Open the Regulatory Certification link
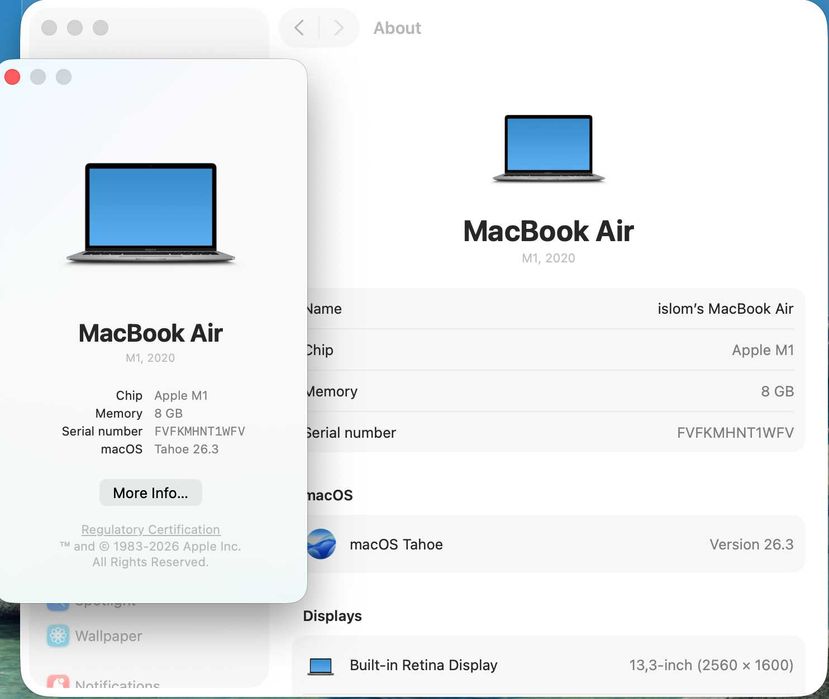829x699 pixels. pos(151,529)
